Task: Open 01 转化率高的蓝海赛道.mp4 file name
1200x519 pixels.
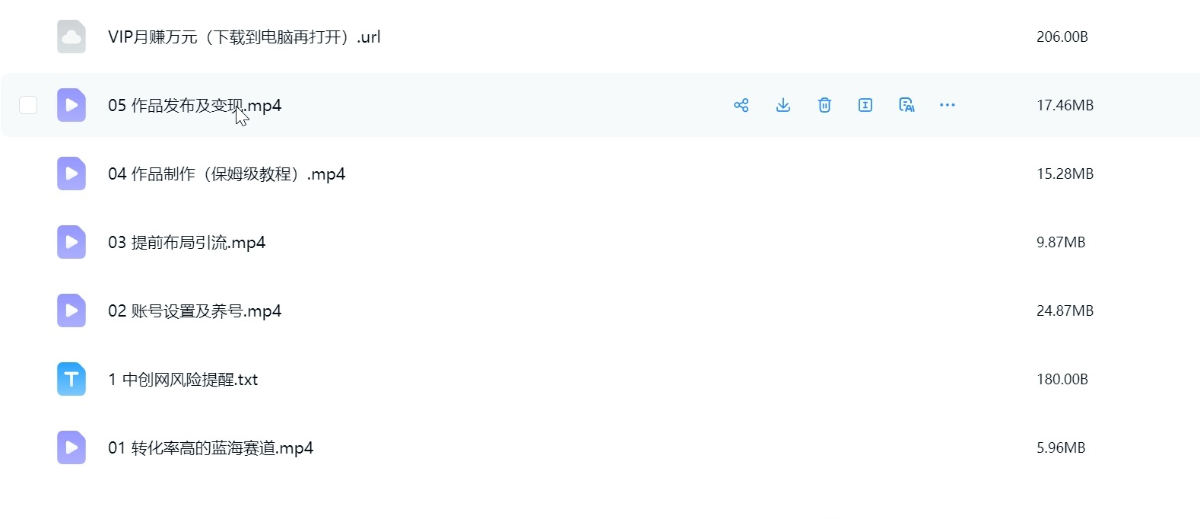Action: point(210,448)
